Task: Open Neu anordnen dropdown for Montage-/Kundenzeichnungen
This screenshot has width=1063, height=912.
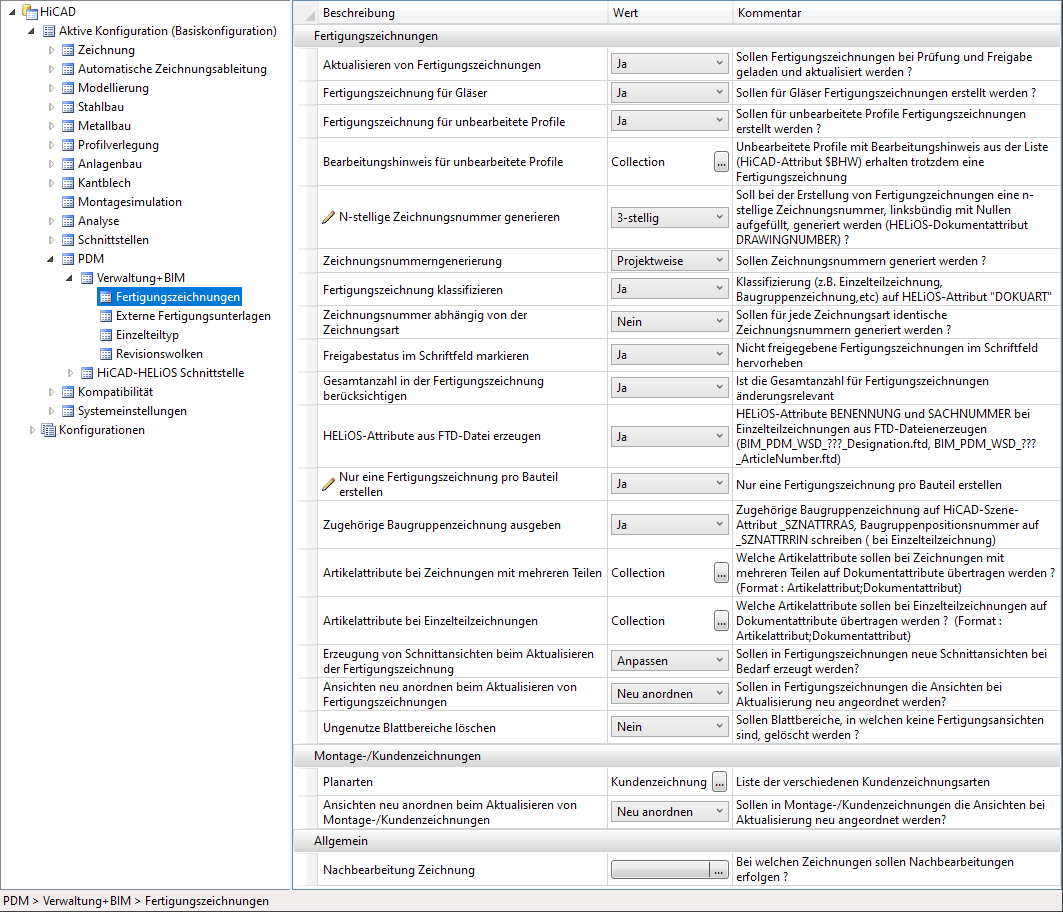Action: click(669, 812)
